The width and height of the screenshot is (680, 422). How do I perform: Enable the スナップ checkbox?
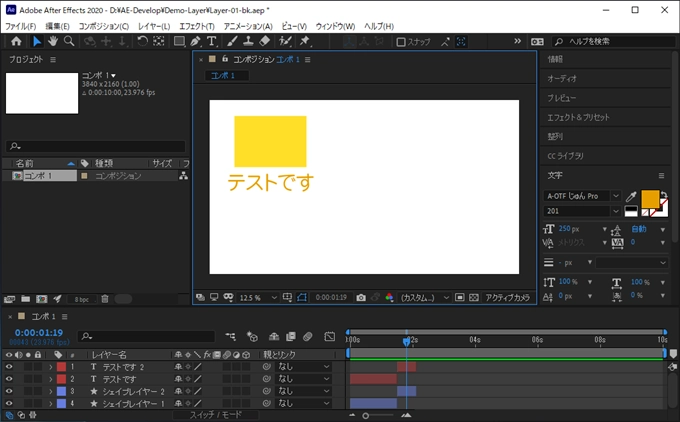(401, 42)
